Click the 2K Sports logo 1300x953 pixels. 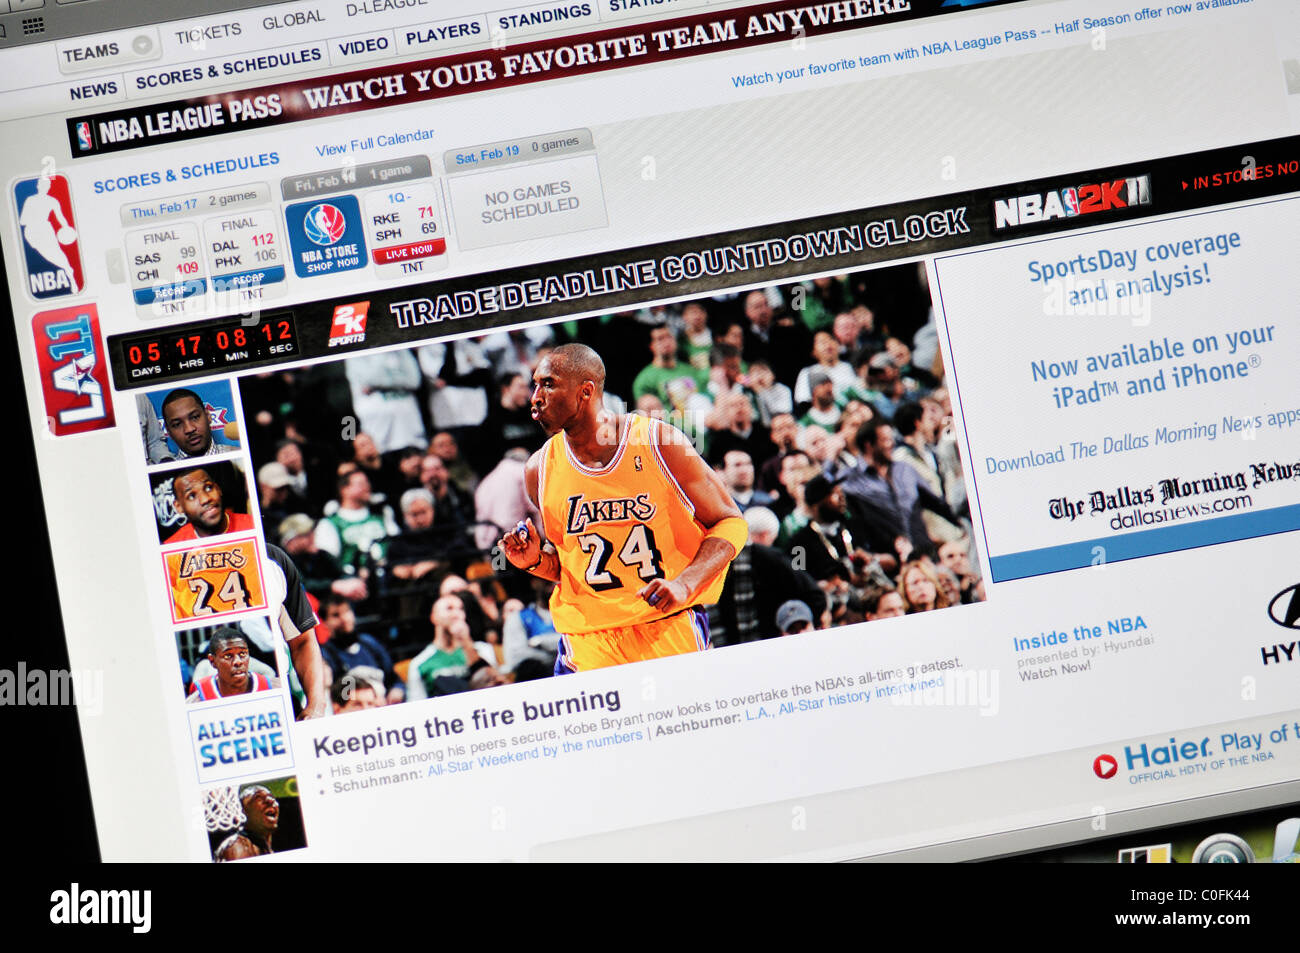click(349, 325)
